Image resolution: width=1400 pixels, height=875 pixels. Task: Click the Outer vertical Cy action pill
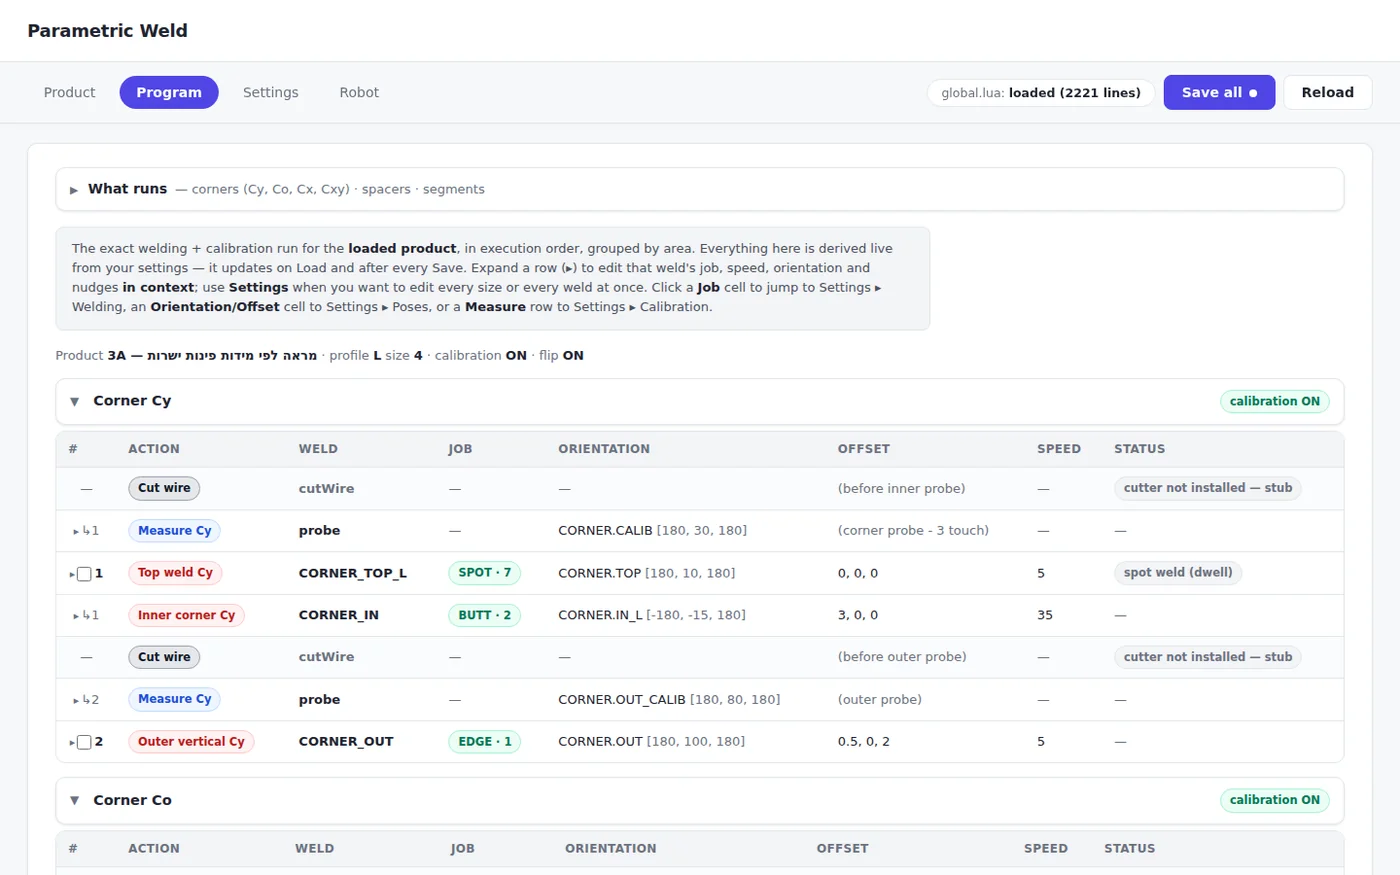[x=191, y=741]
